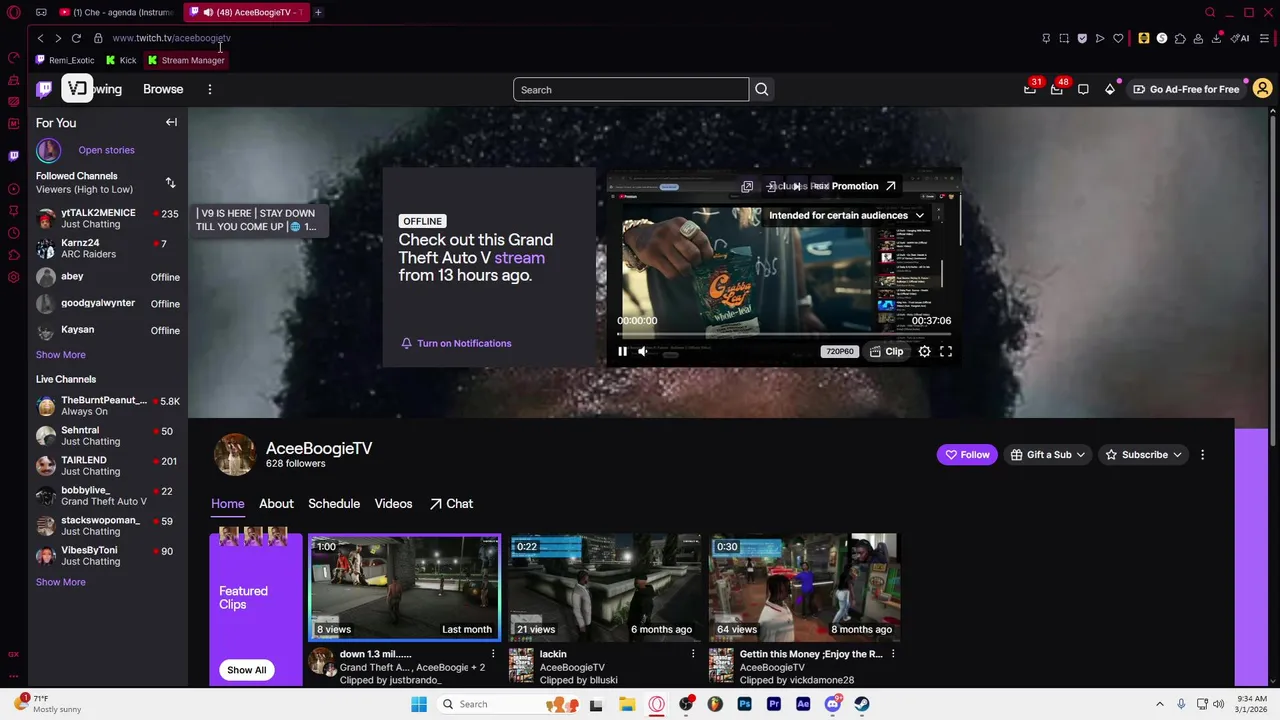Screen dimensions: 1280x720
Task: Open Opera snapshot tool icon
Action: (1064, 38)
